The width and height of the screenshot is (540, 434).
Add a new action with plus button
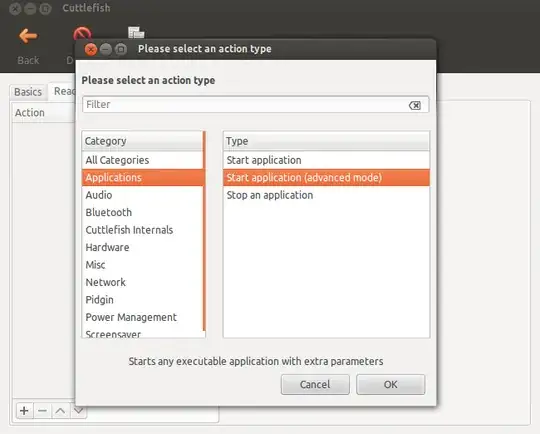click(24, 411)
